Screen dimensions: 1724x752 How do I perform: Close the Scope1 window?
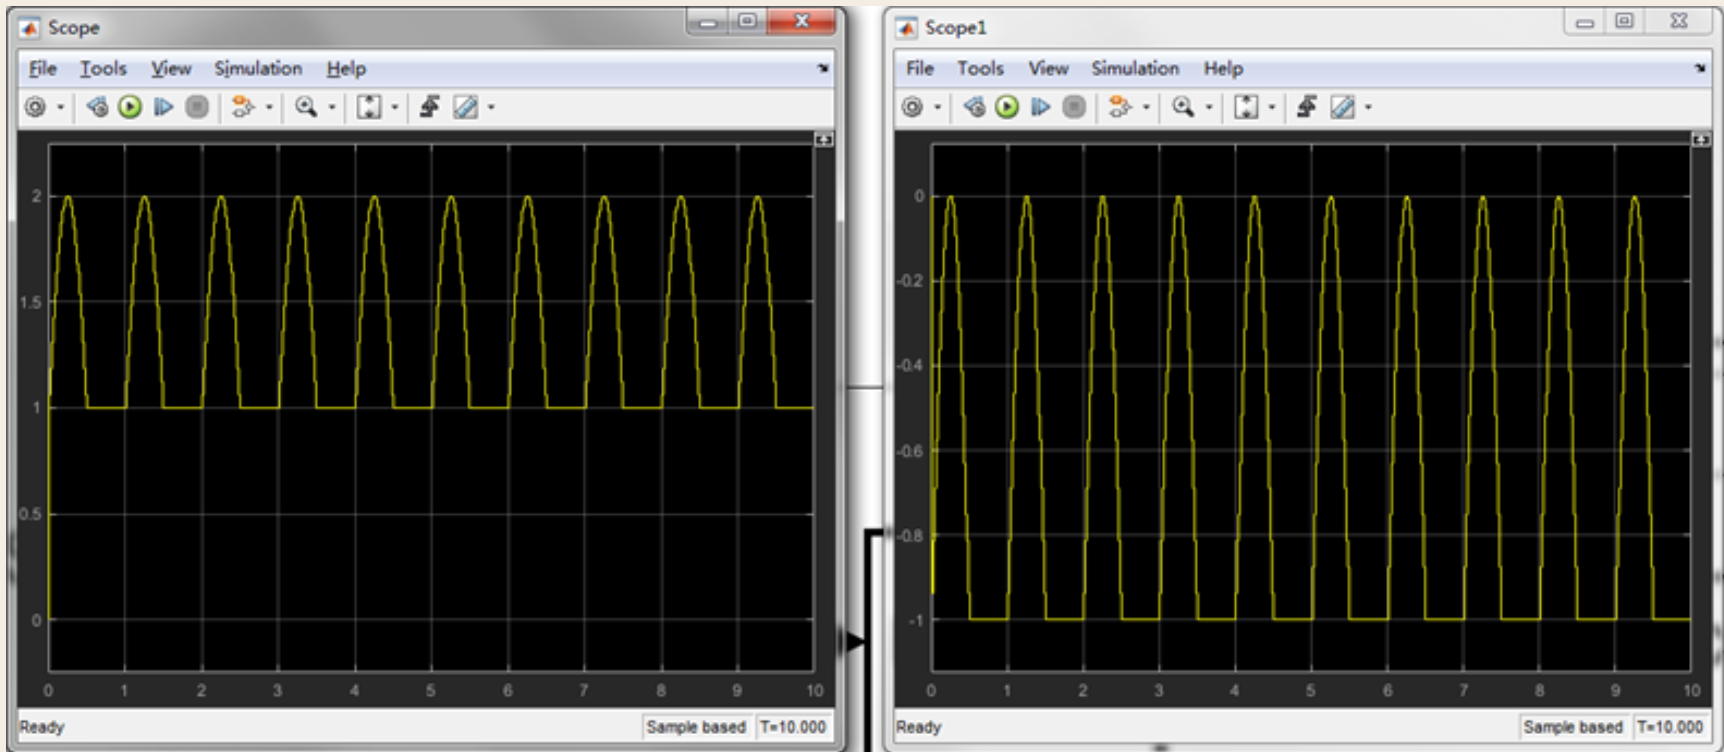[x=1679, y=21]
